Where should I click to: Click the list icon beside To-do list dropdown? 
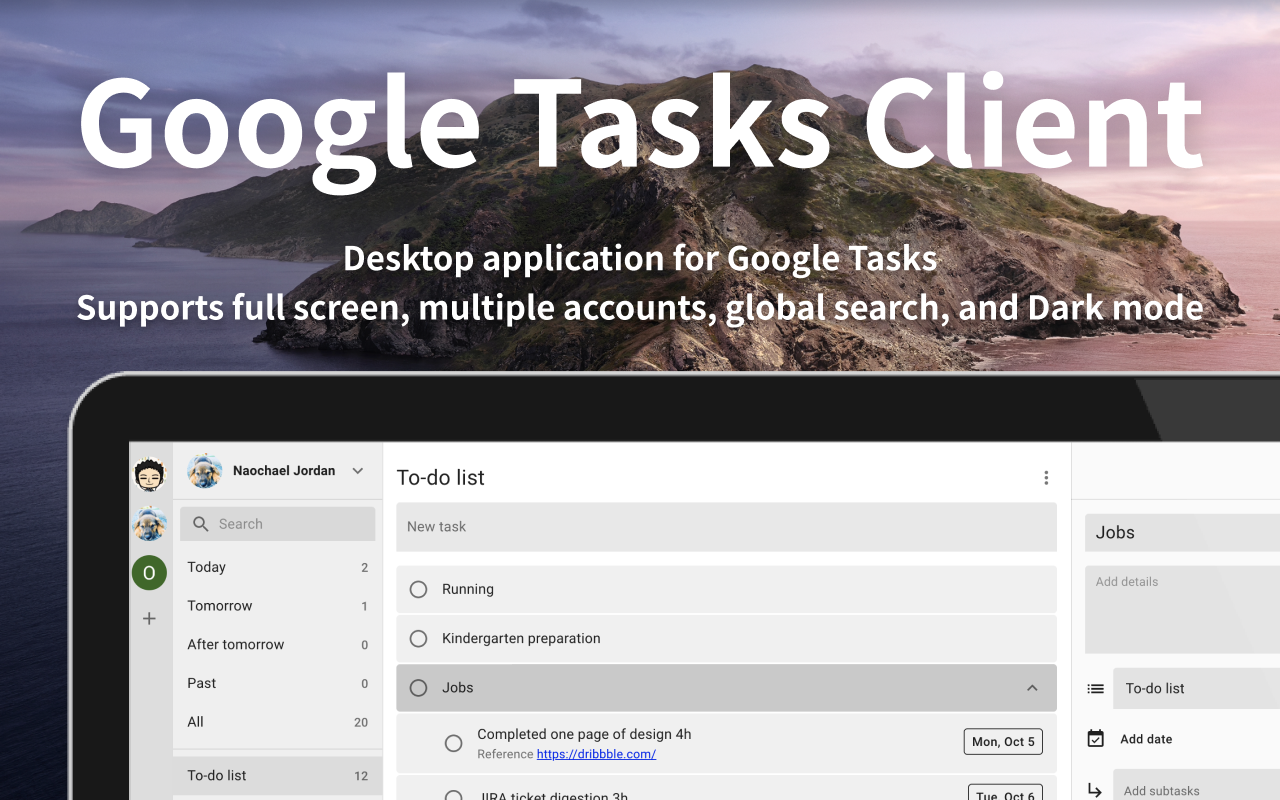tap(1096, 689)
